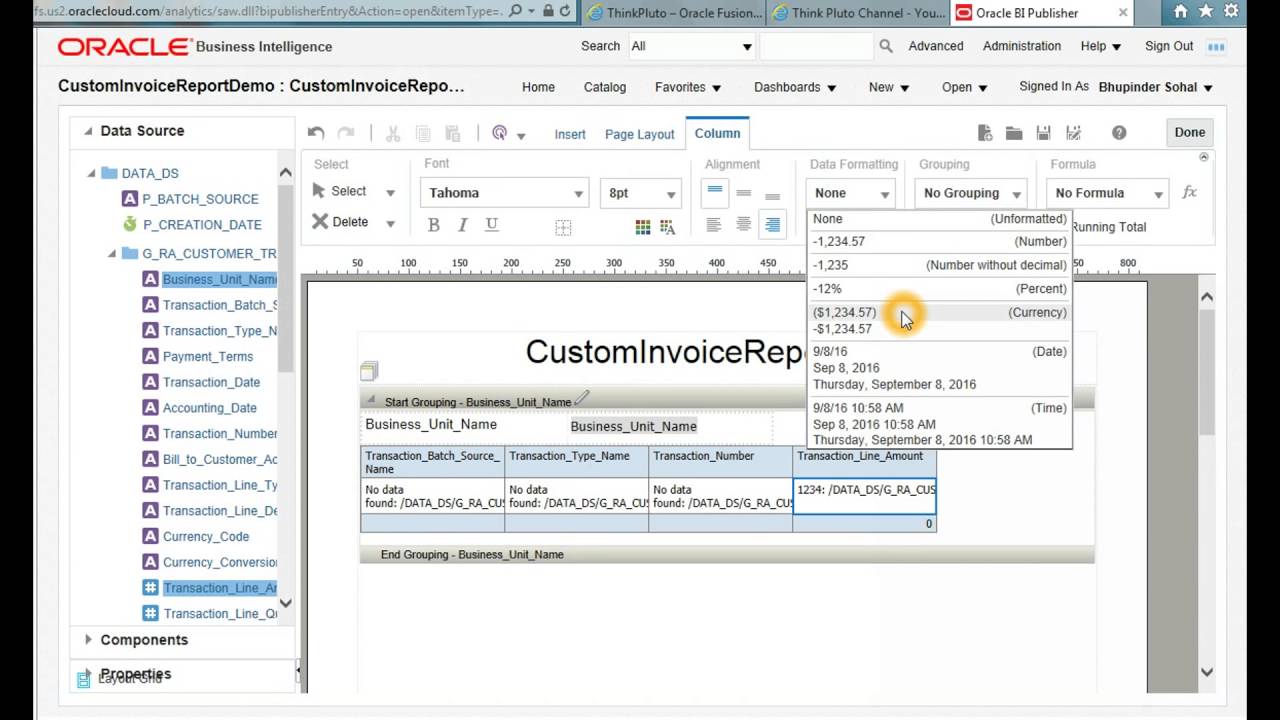Open layout folder icon
Image resolution: width=1280 pixels, height=720 pixels.
pyautogui.click(x=1014, y=133)
